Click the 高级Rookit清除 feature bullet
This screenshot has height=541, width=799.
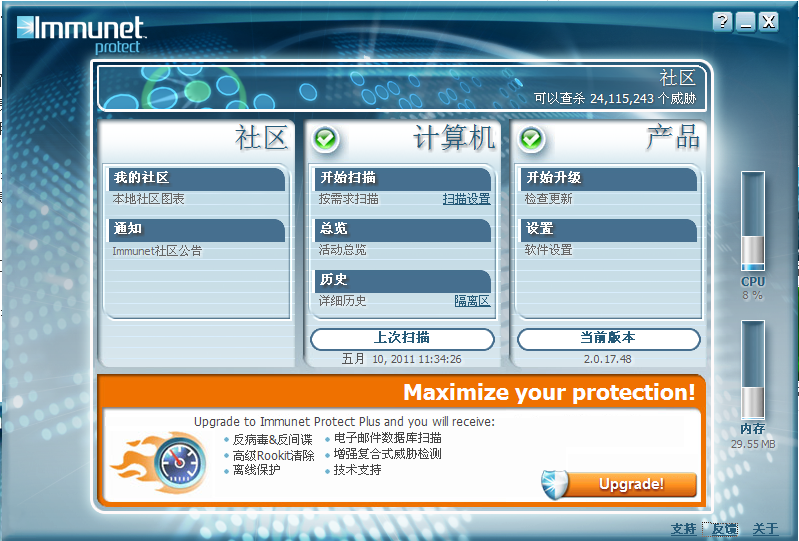coord(274,455)
